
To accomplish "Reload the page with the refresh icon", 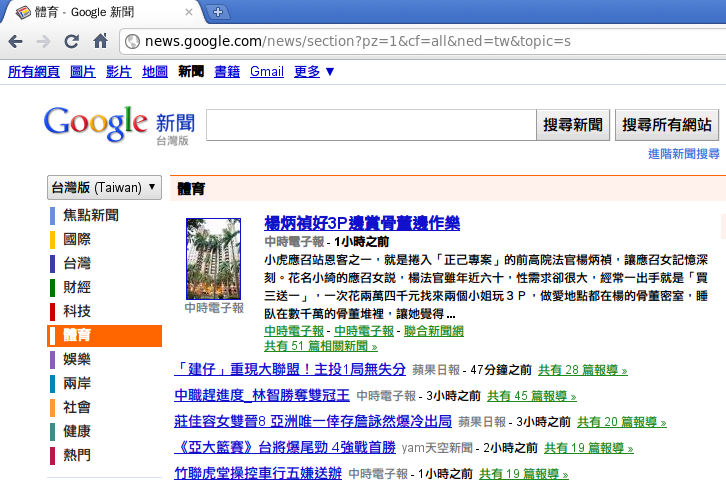I will tap(72, 41).
